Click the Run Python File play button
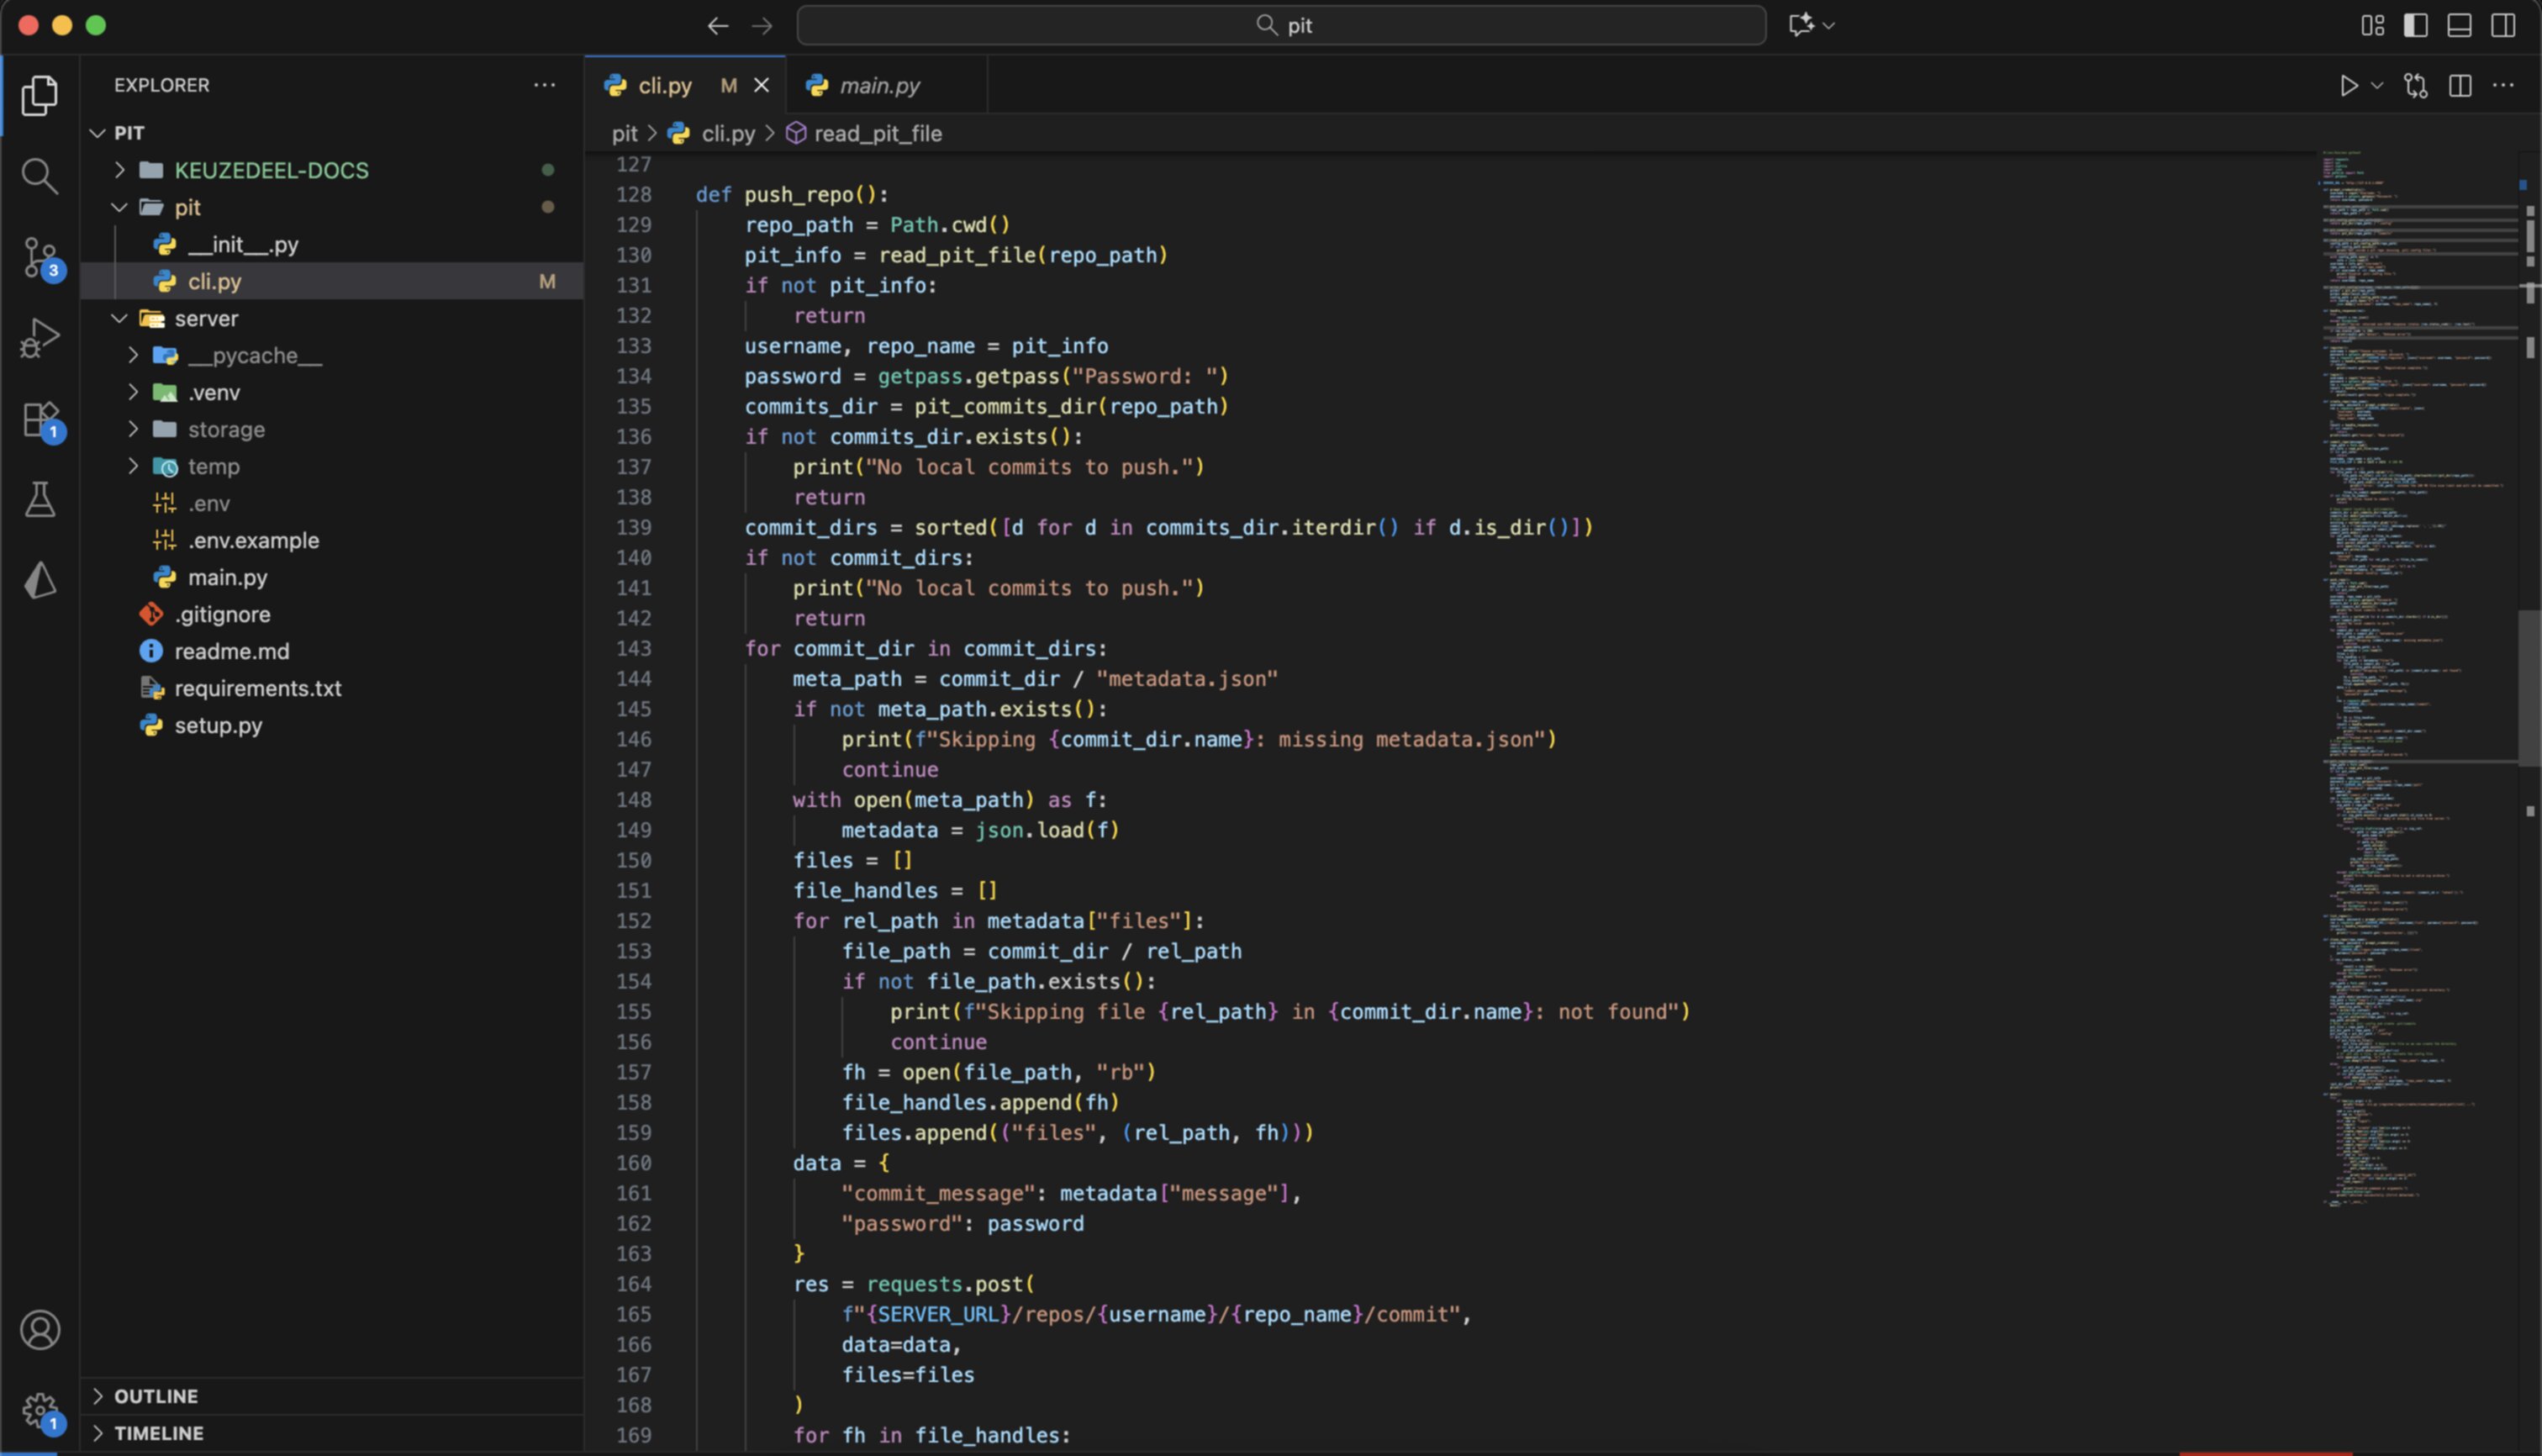Image resolution: width=2542 pixels, height=1456 pixels. (2348, 86)
